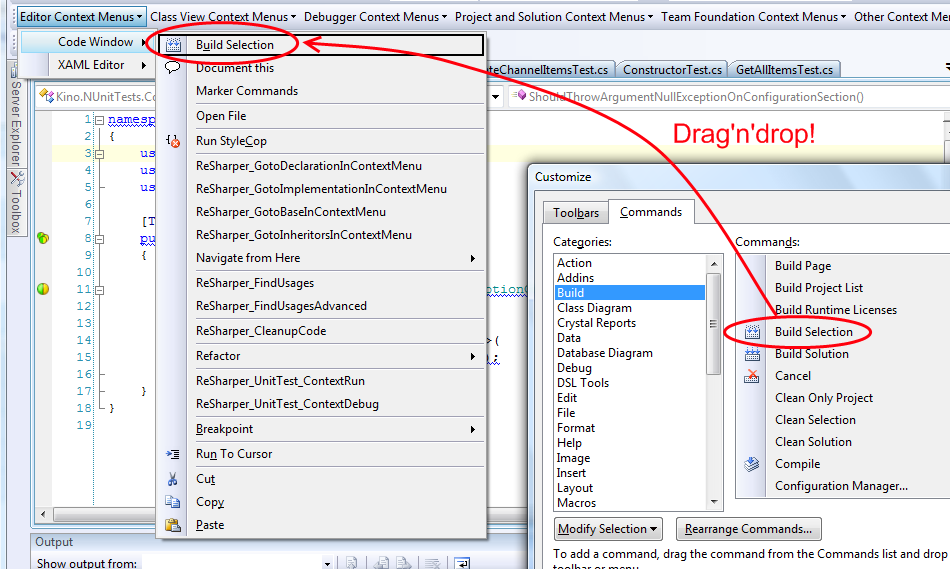Click Marker Commands menu entry

tap(247, 91)
